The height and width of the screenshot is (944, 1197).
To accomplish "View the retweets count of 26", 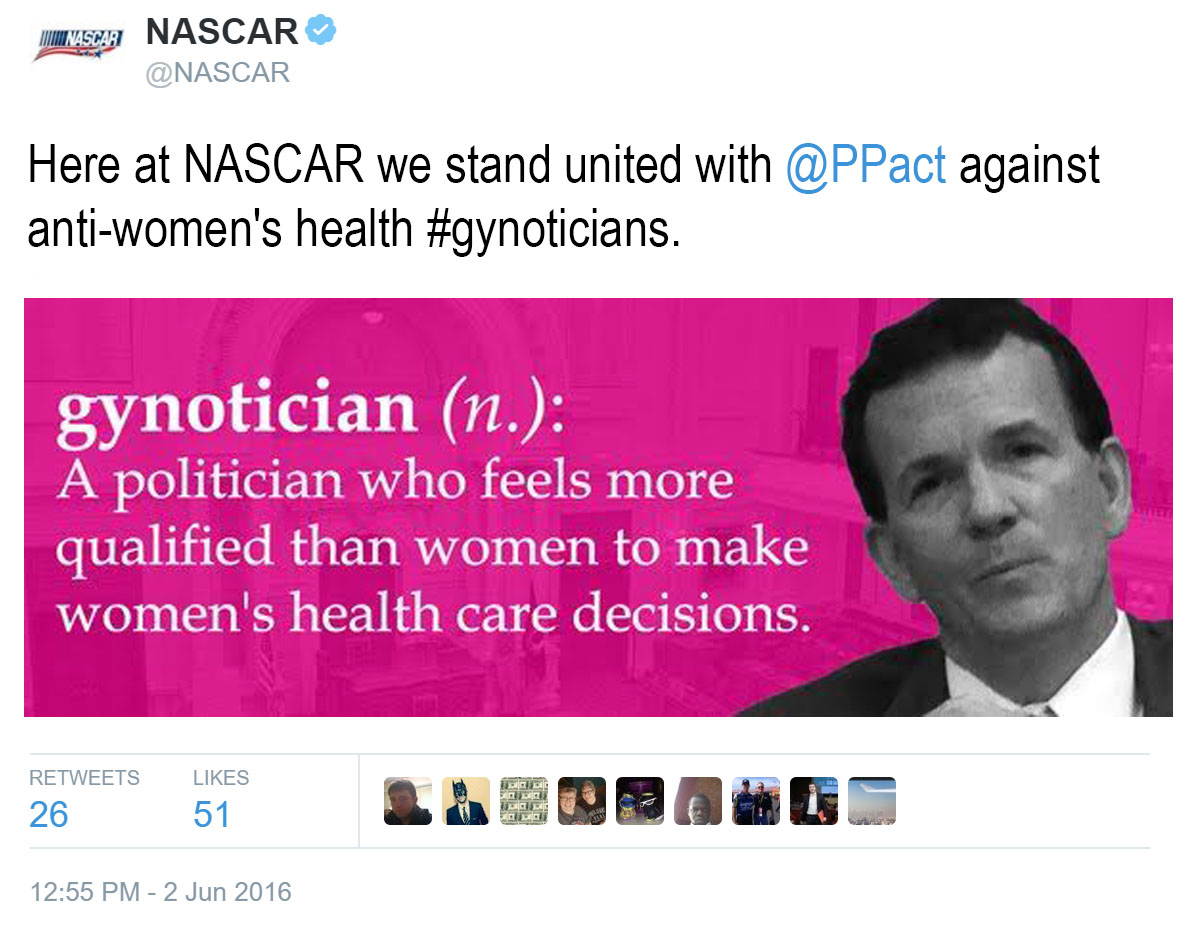I will [x=48, y=815].
